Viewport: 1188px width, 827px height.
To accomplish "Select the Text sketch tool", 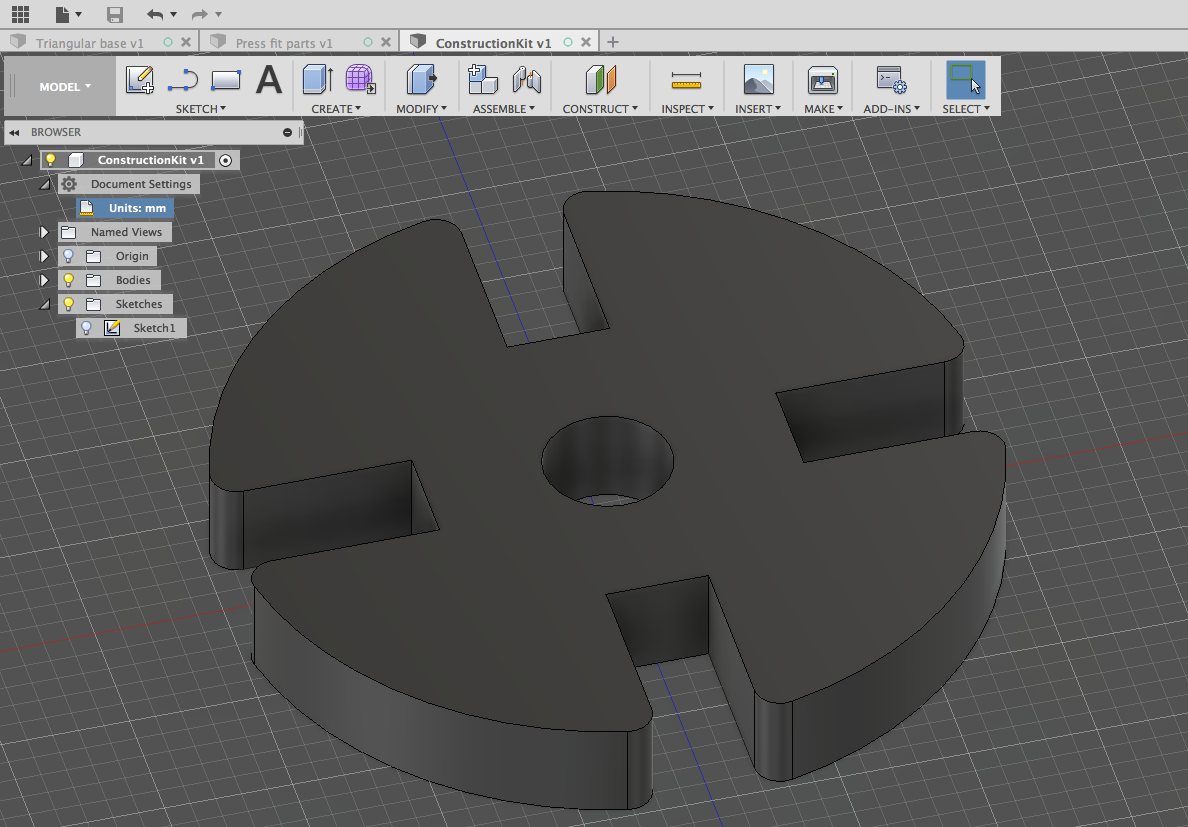I will (268, 80).
